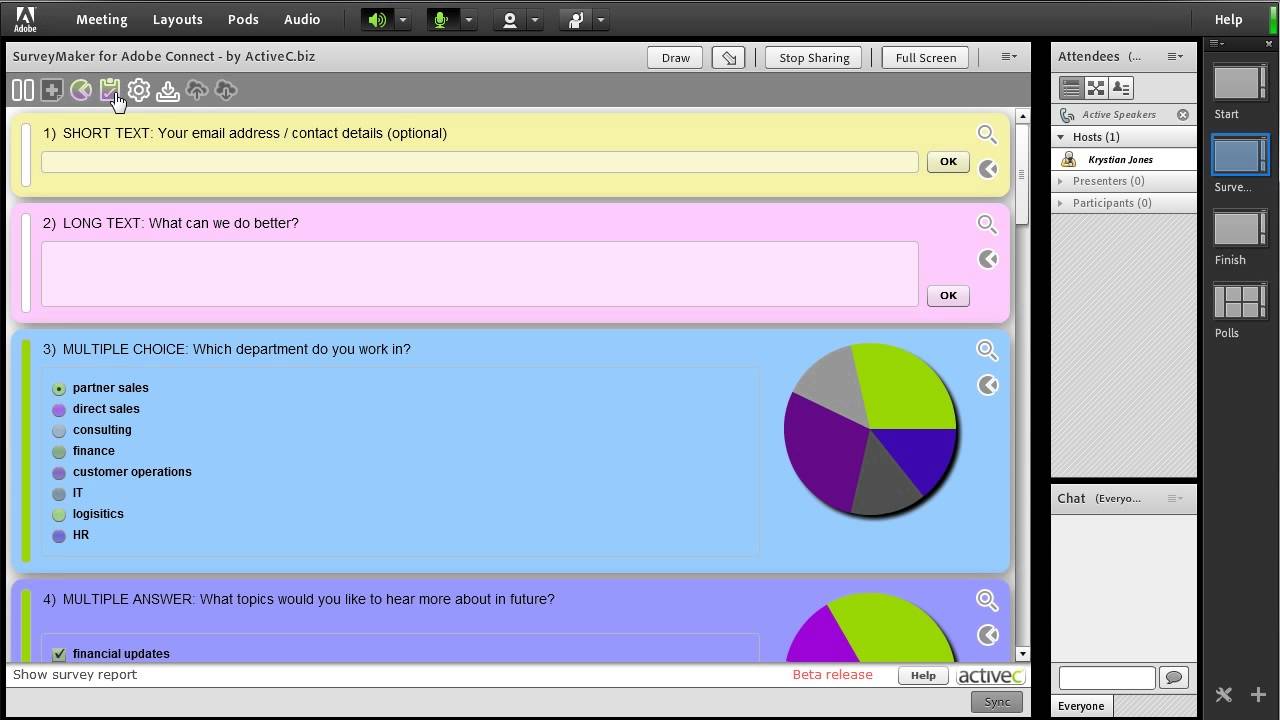1280x720 pixels.
Task: Select the consulting radio option
Action: (59, 430)
